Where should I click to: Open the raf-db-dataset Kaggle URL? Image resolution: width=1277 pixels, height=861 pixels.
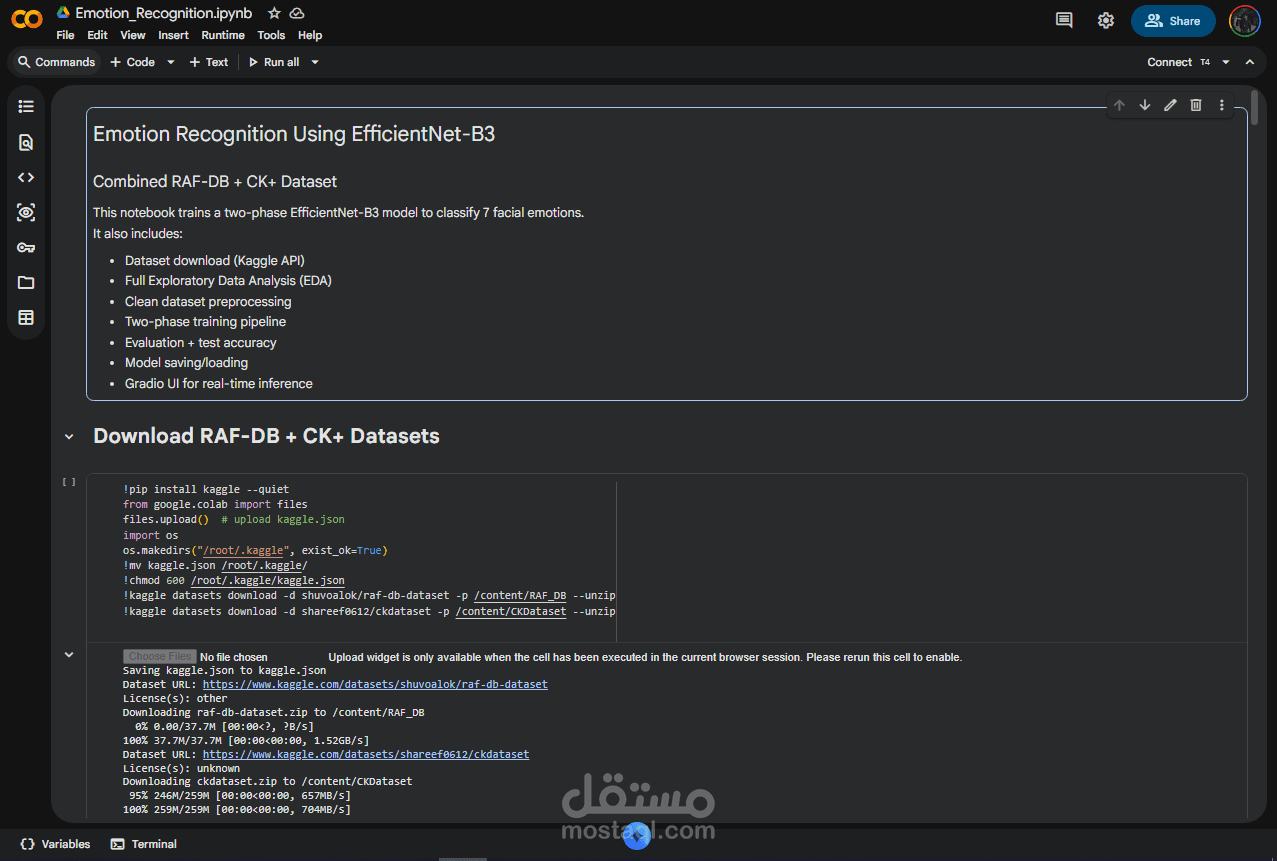(375, 684)
